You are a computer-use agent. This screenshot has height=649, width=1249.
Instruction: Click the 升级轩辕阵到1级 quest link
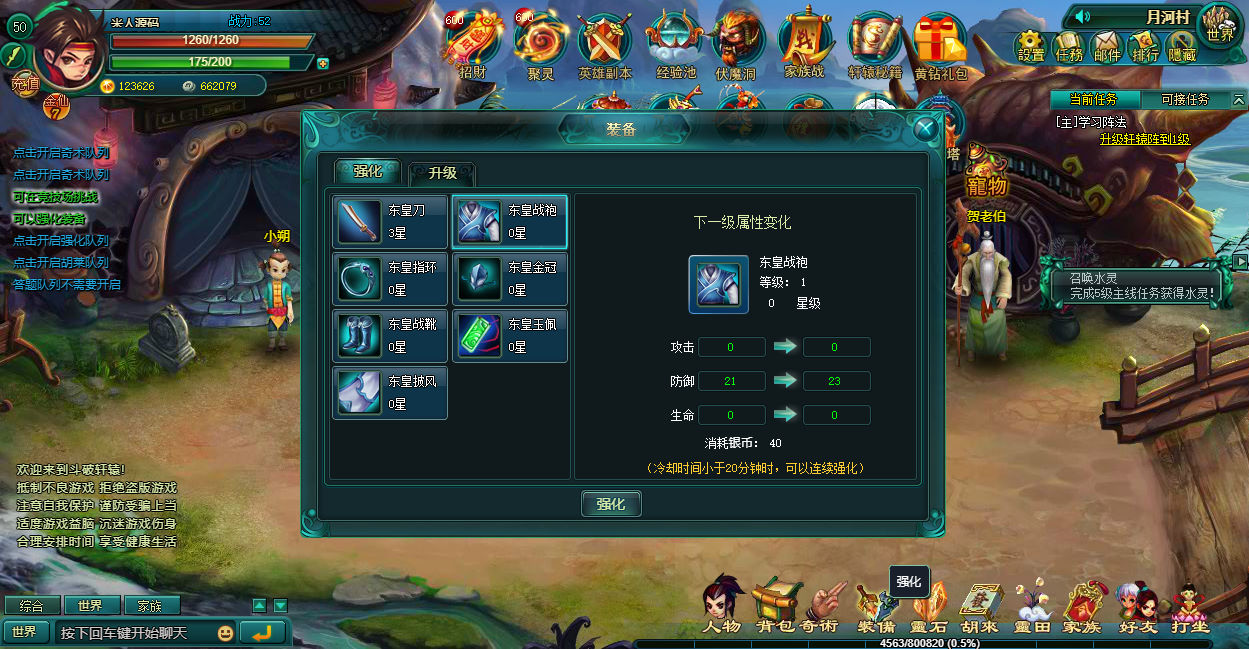[1145, 139]
